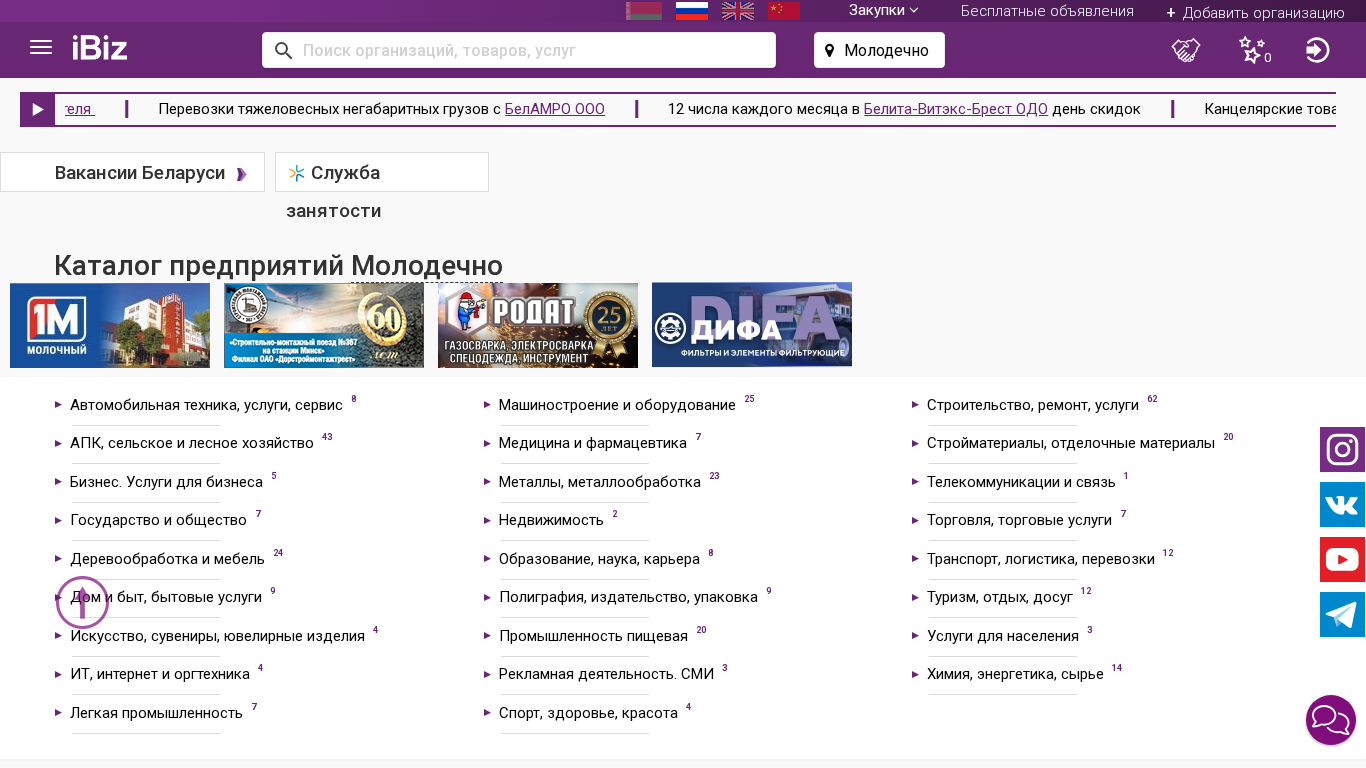
Task: Click the search organizations input field
Action: (530, 50)
